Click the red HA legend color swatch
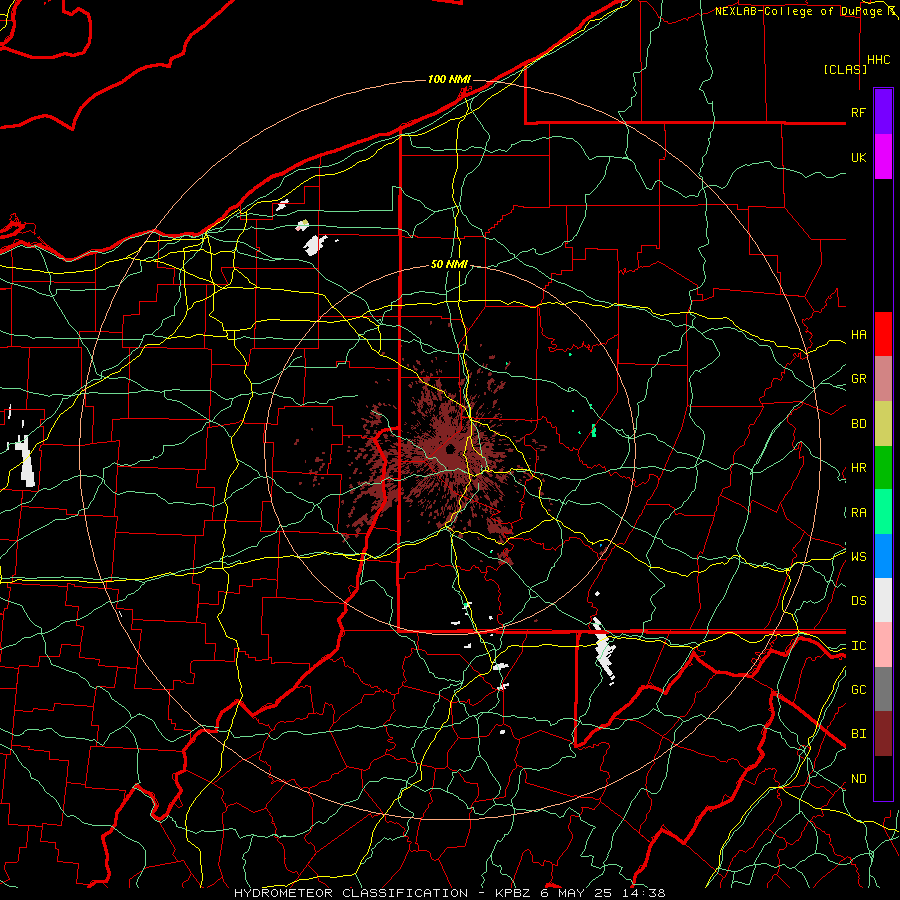This screenshot has width=900, height=900. click(x=883, y=334)
